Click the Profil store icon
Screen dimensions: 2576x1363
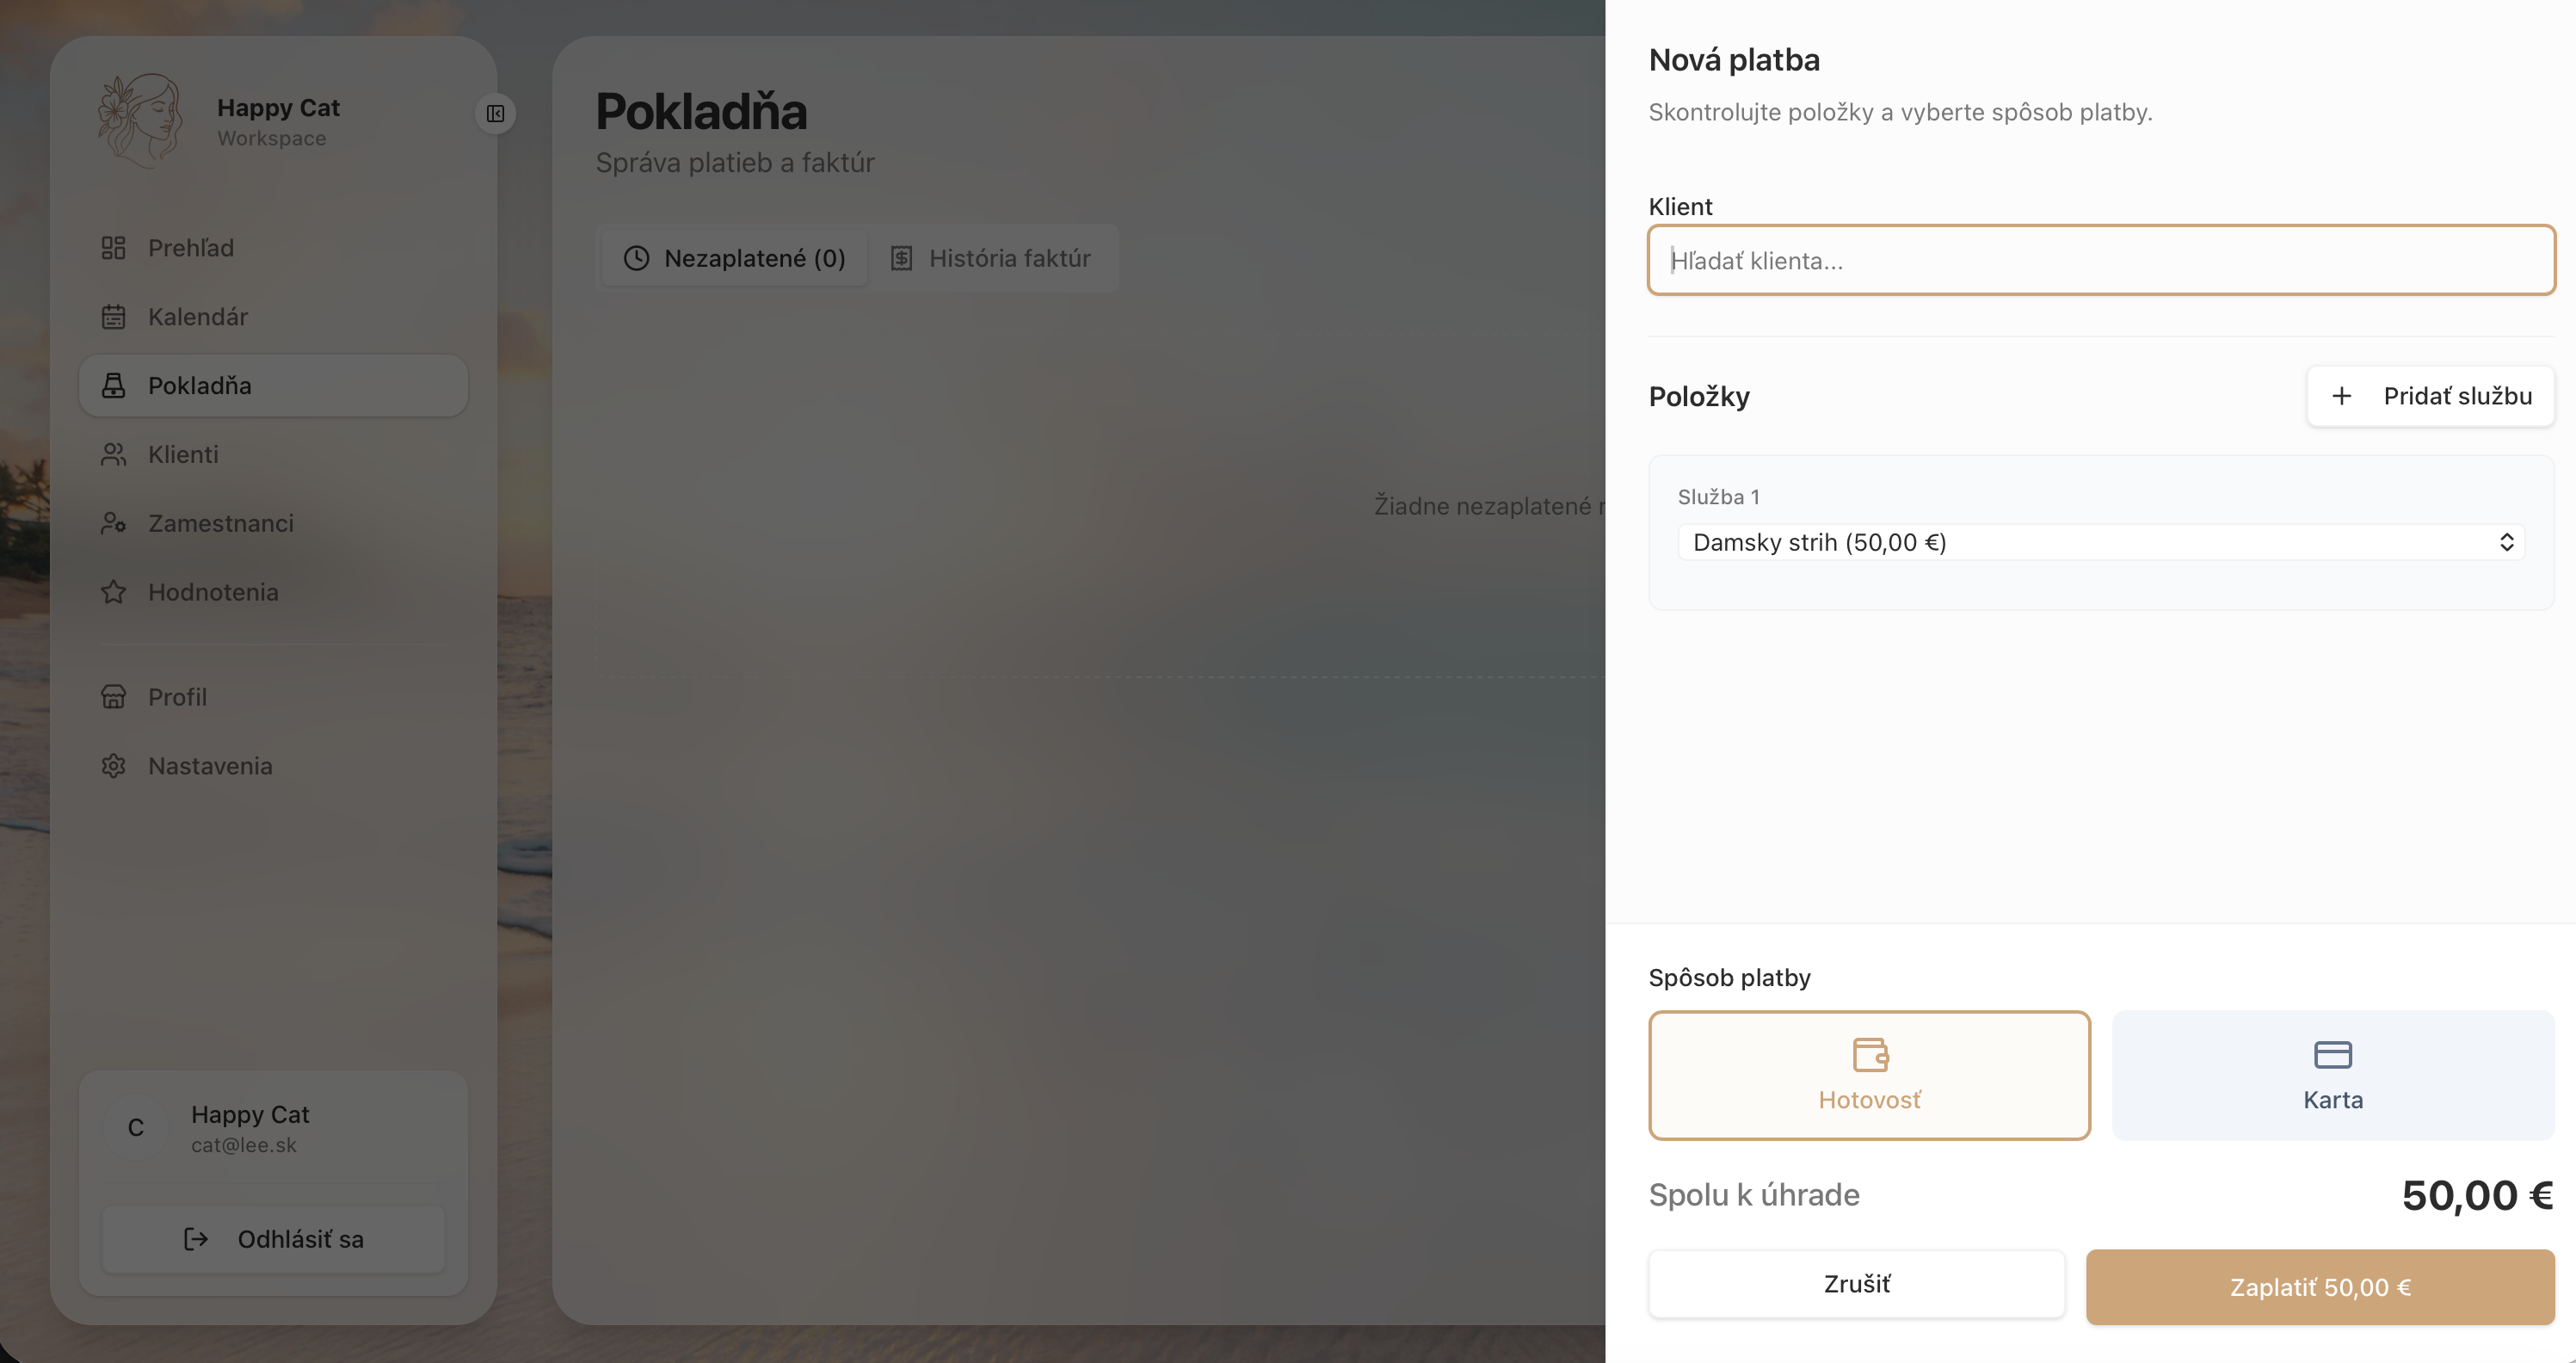coord(113,697)
